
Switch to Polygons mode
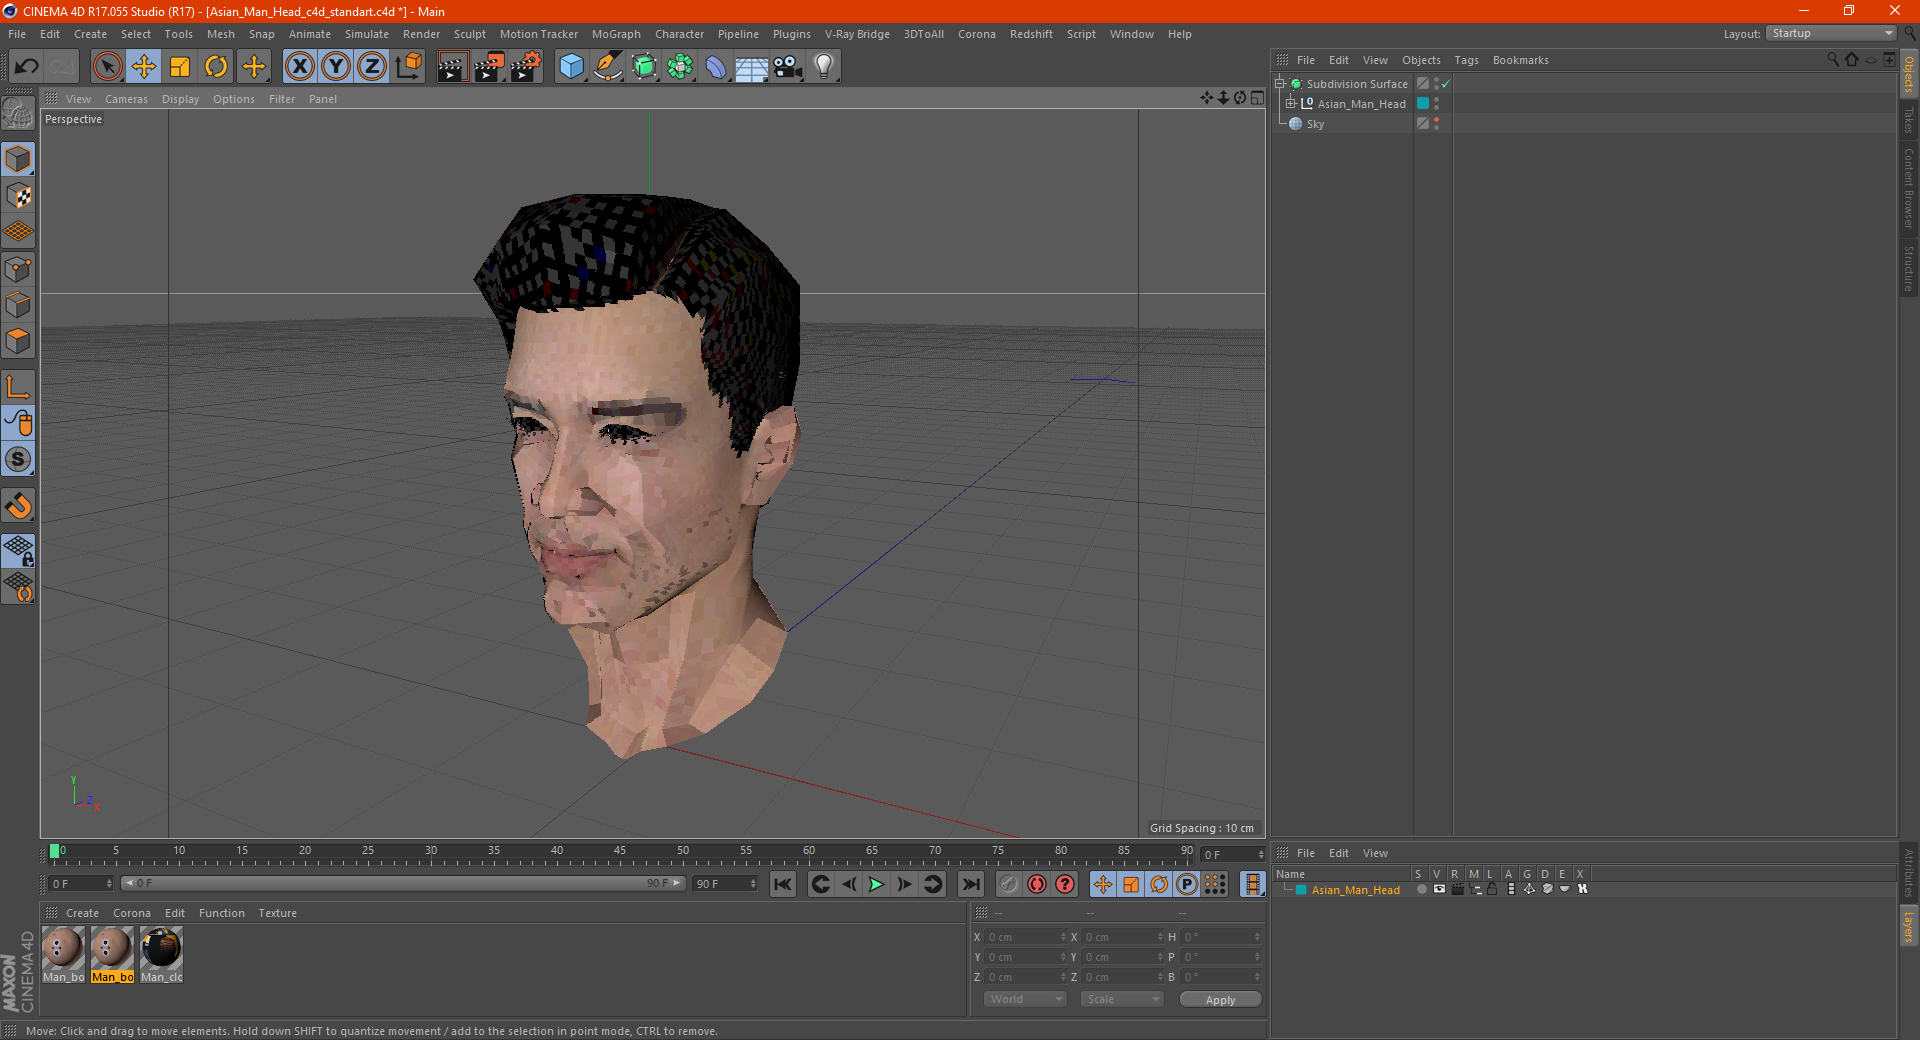click(18, 342)
